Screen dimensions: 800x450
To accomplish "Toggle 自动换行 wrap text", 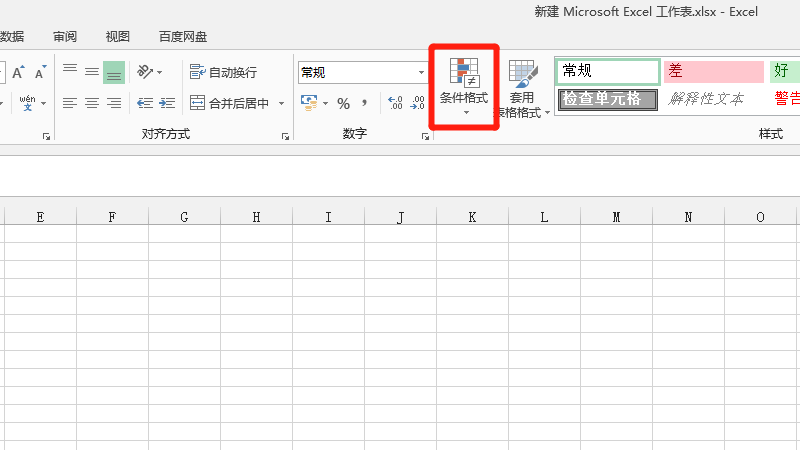I will (223, 72).
